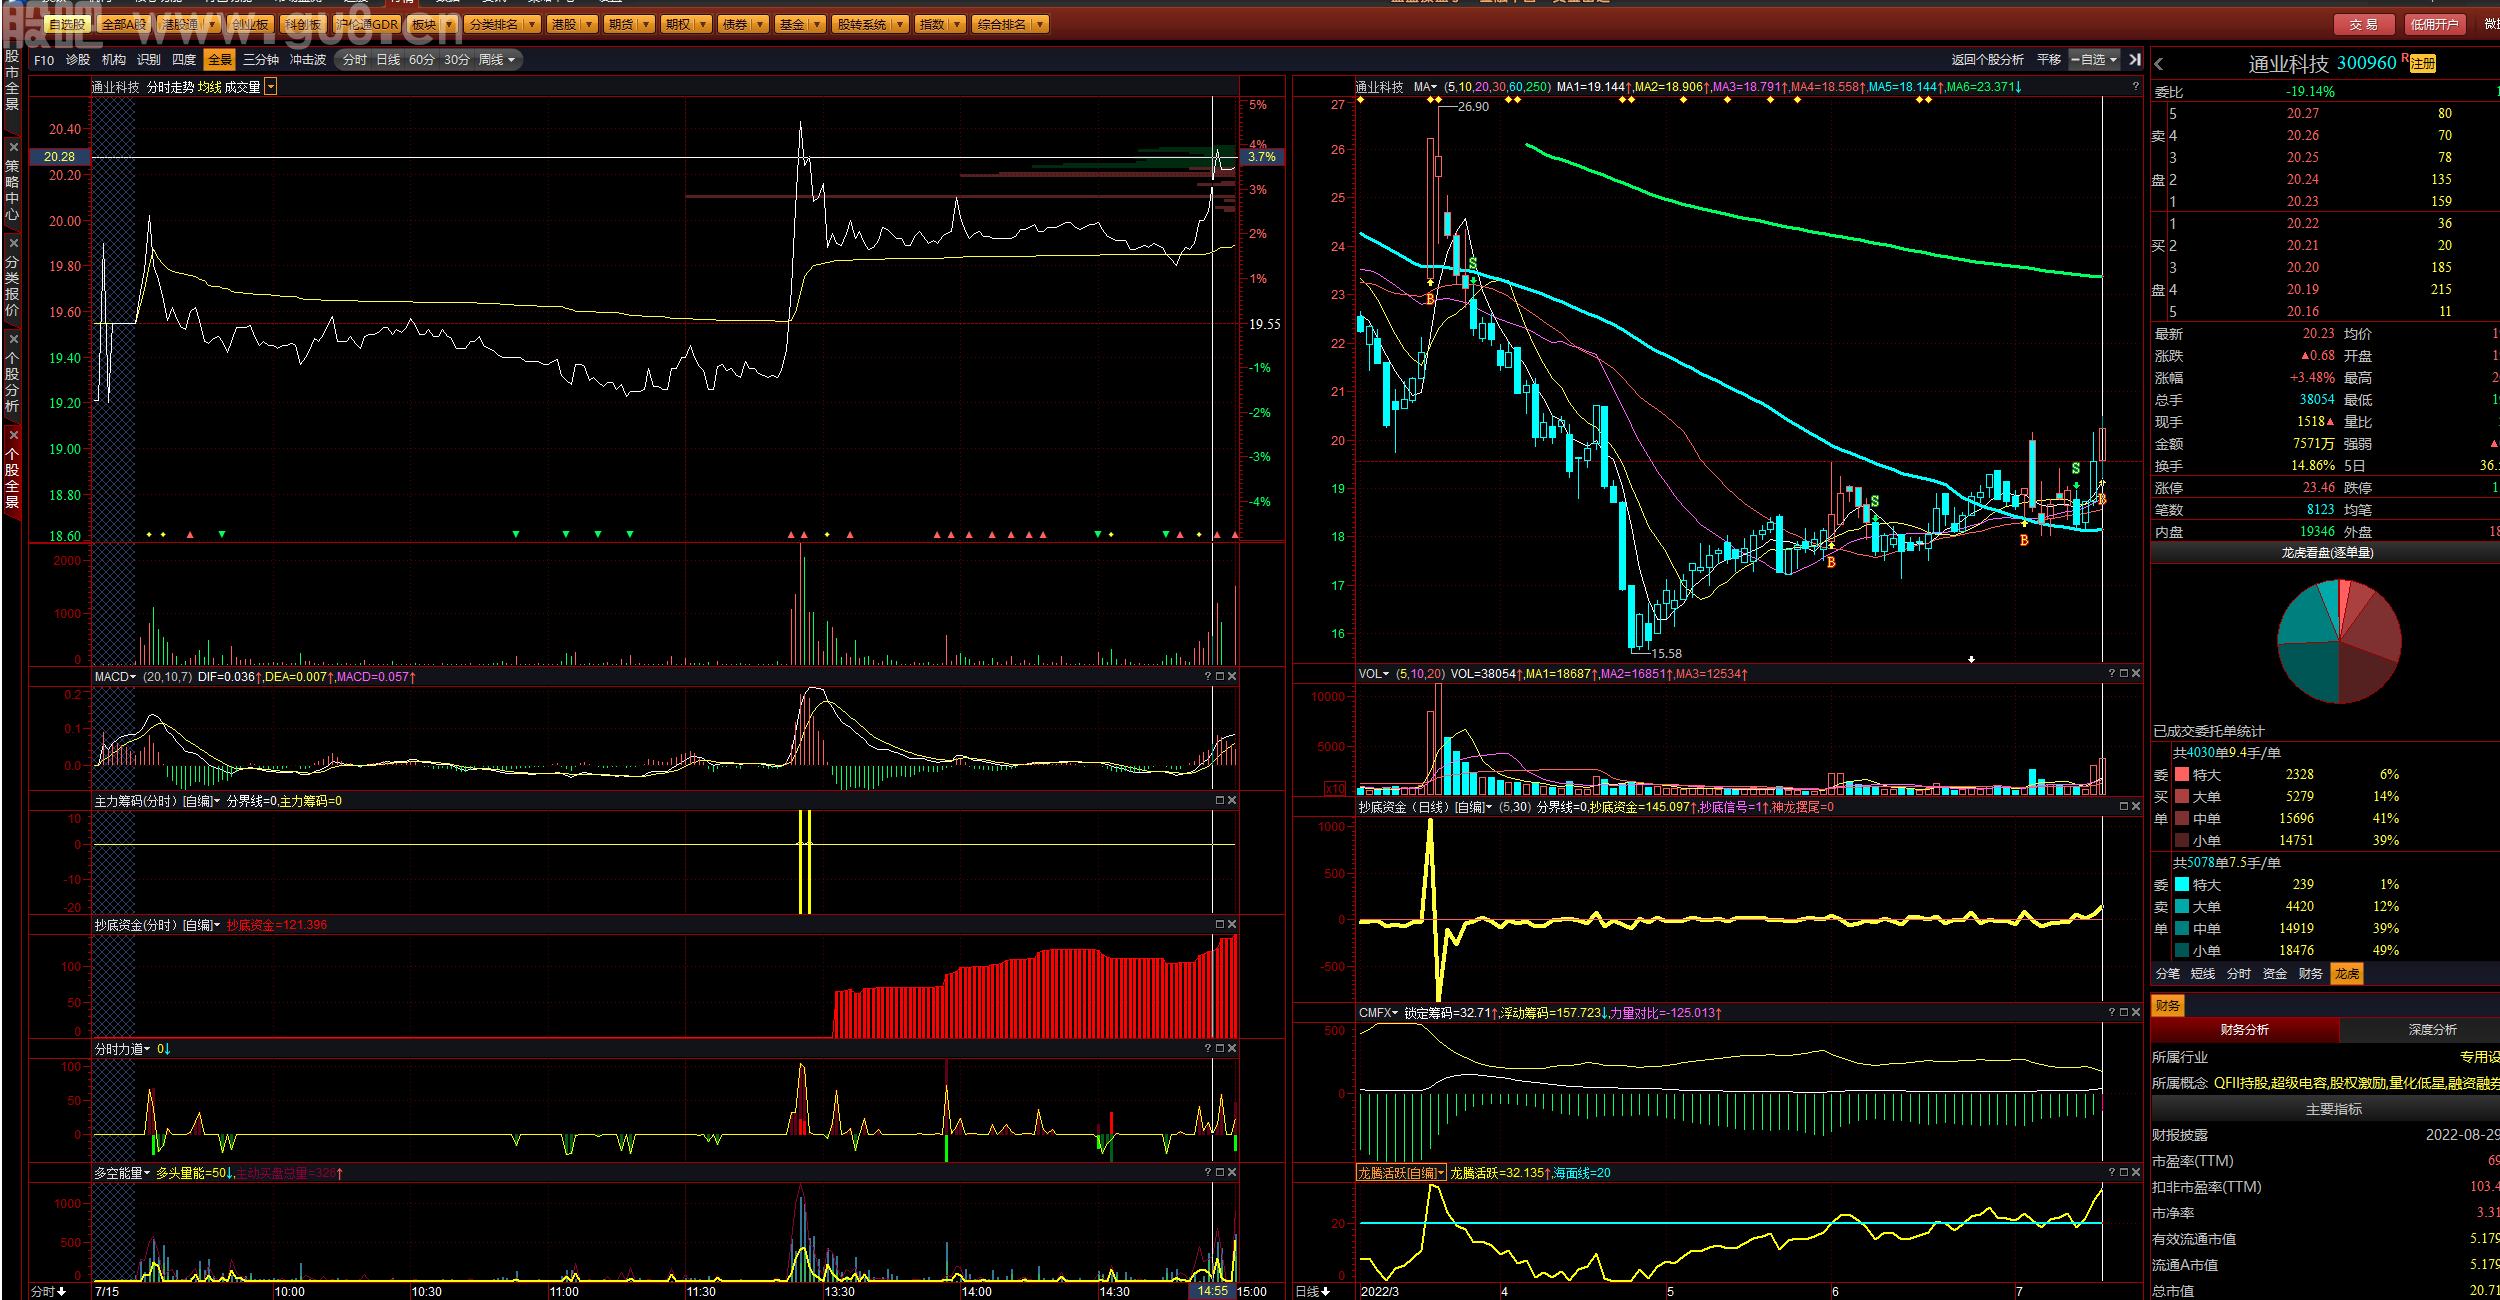Image resolution: width=2500 pixels, height=1300 pixels.
Task: Select the 分笔 tab
Action: point(2167,974)
